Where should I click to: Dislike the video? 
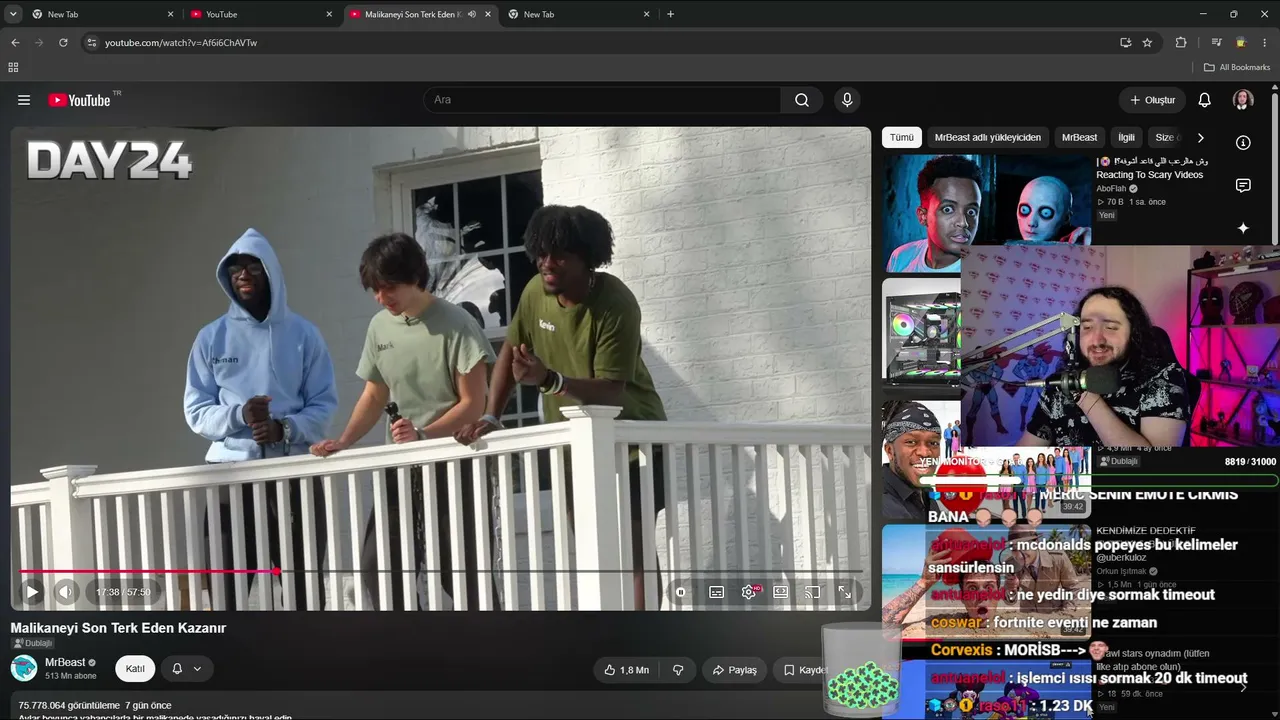678,670
